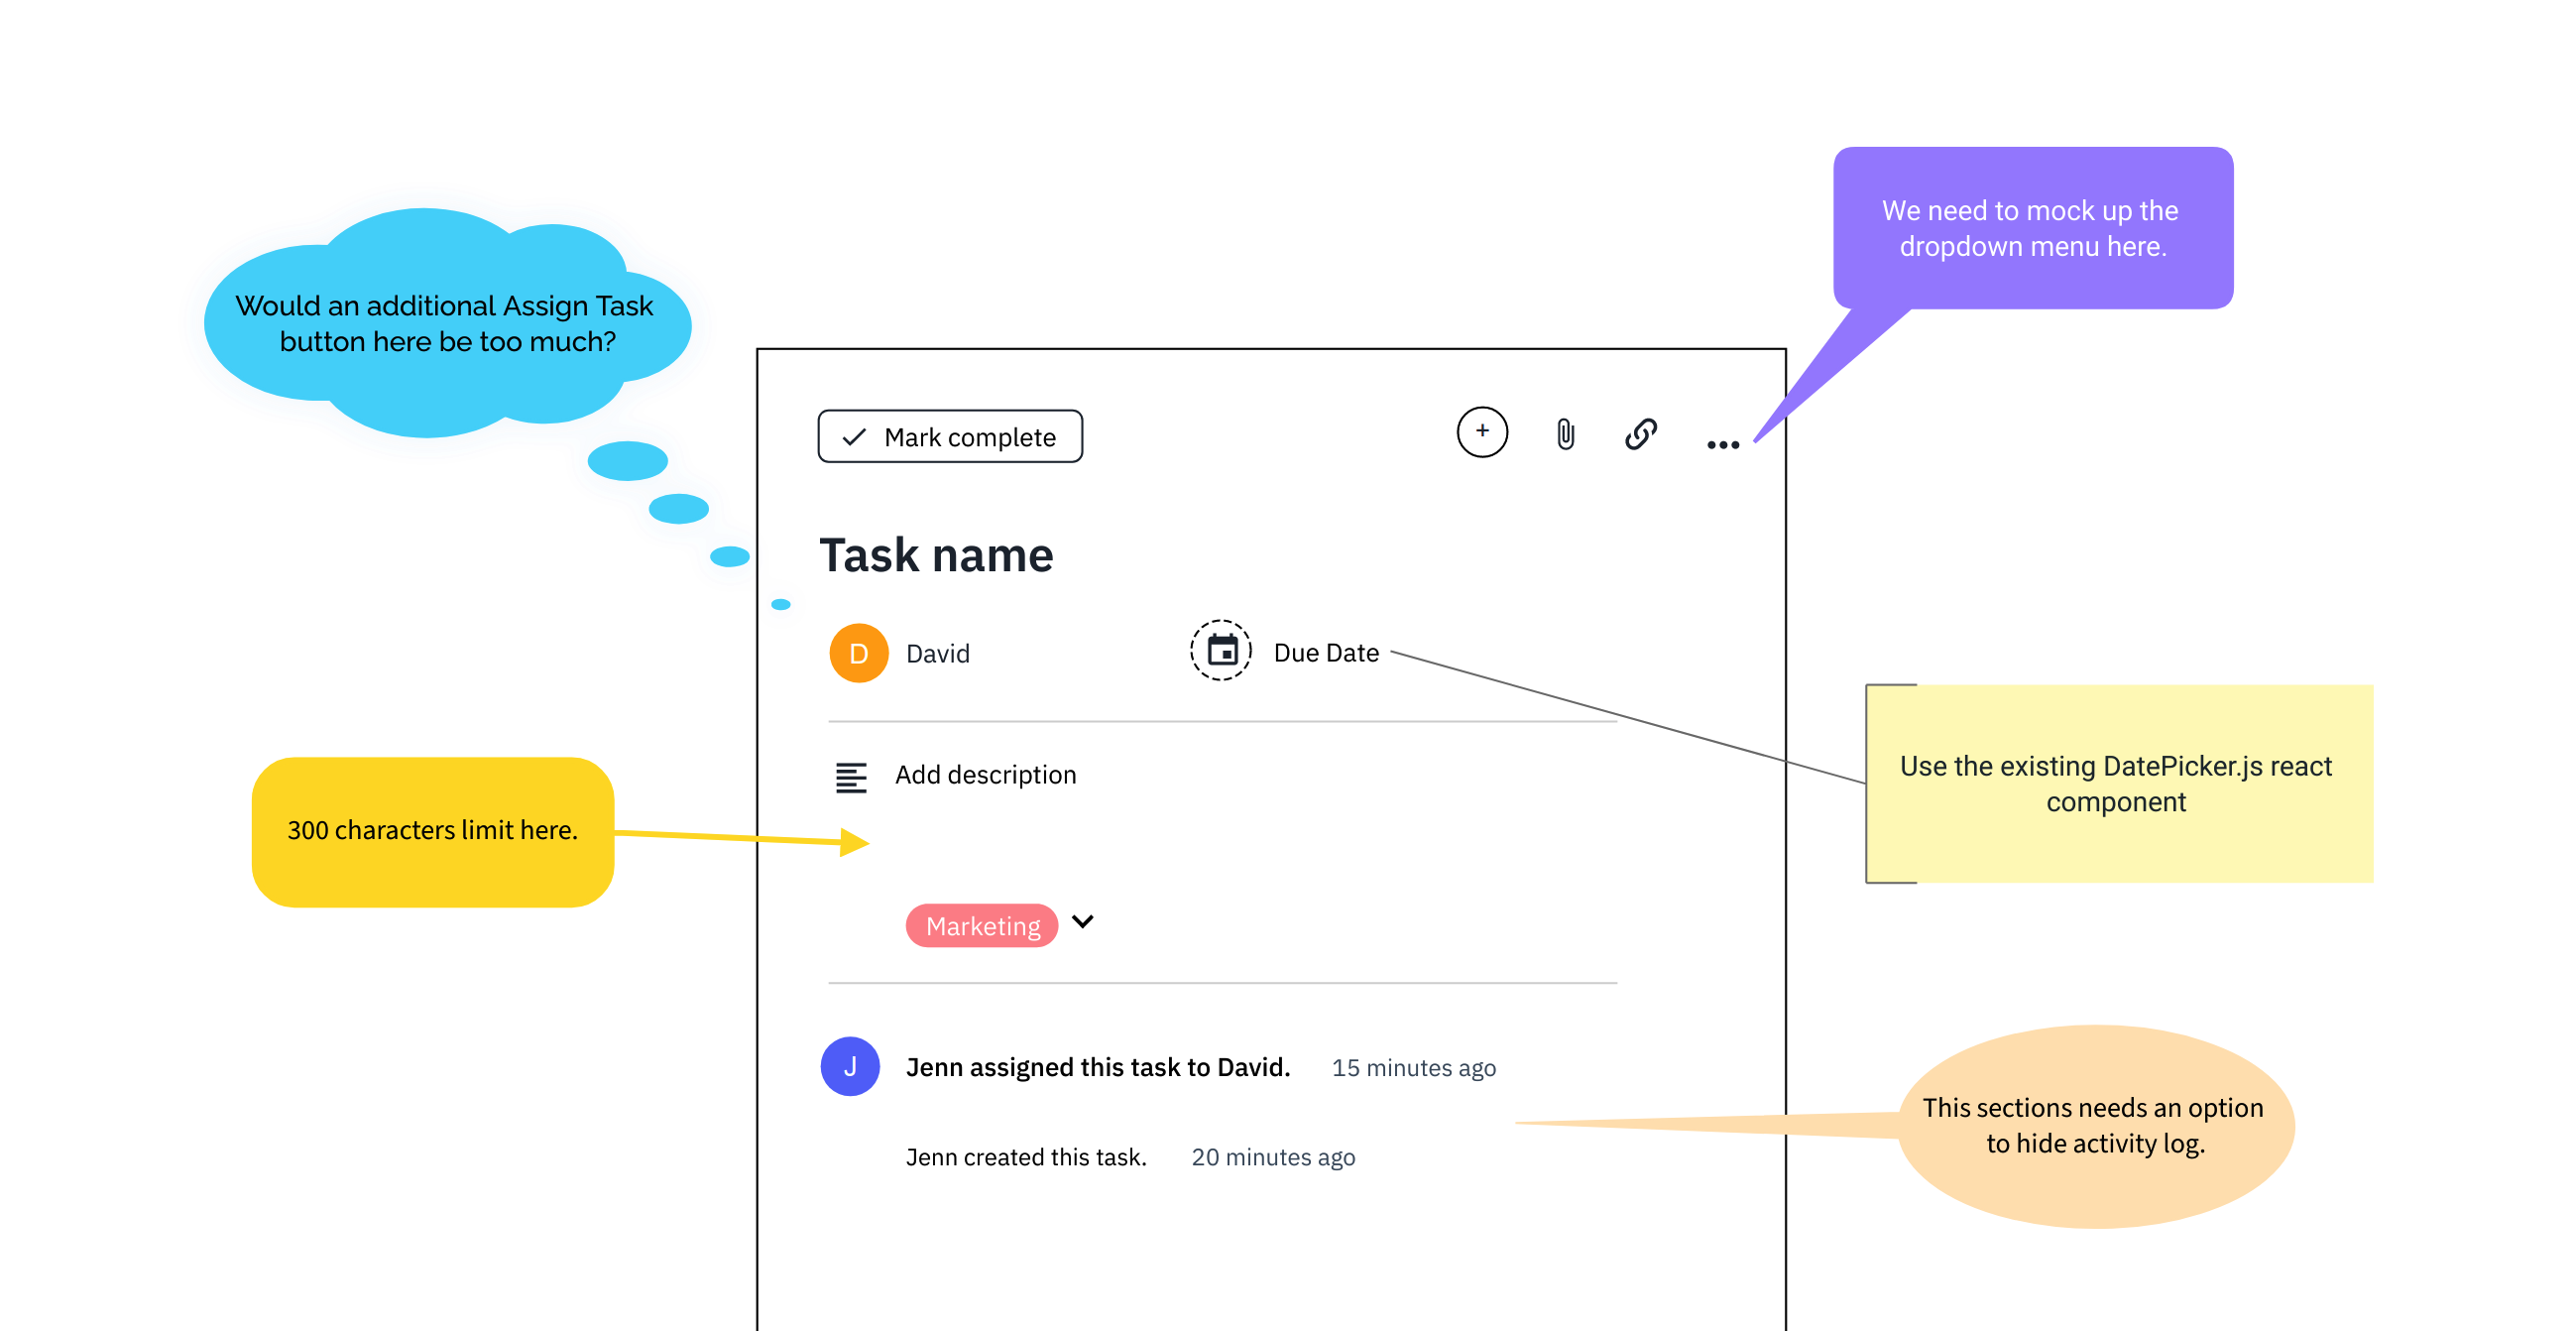The width and height of the screenshot is (2576, 1331).
Task: Click the copy link icon
Action: click(1640, 434)
